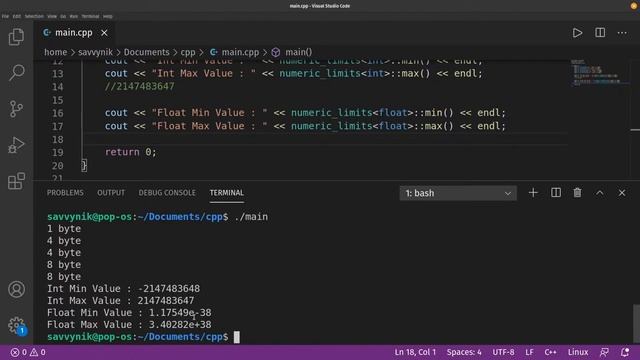Maximize the panel with the up chevron
Viewport: 640px width, 360px height.
[600, 193]
